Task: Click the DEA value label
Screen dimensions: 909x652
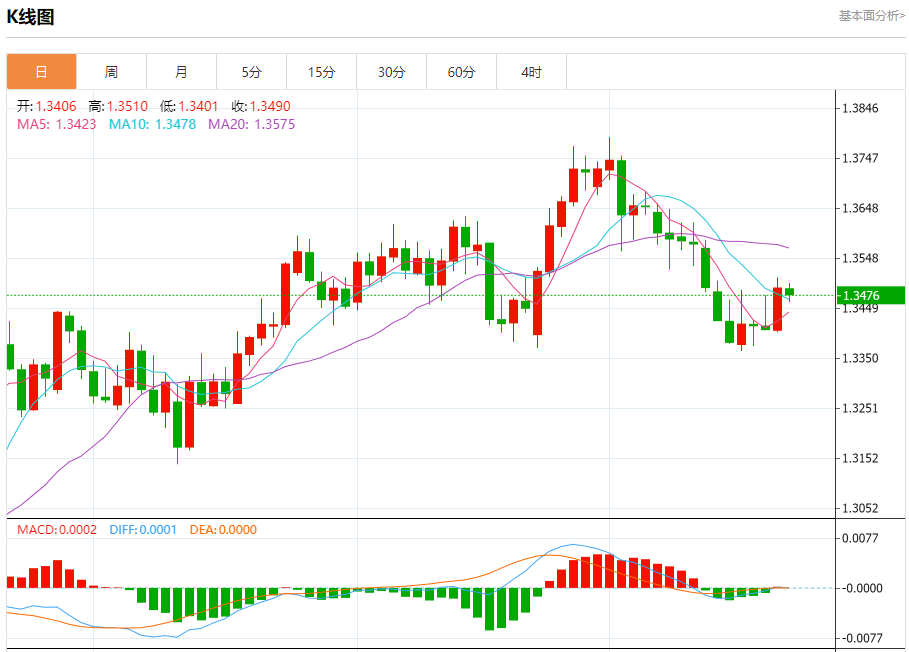Action: tap(223, 530)
